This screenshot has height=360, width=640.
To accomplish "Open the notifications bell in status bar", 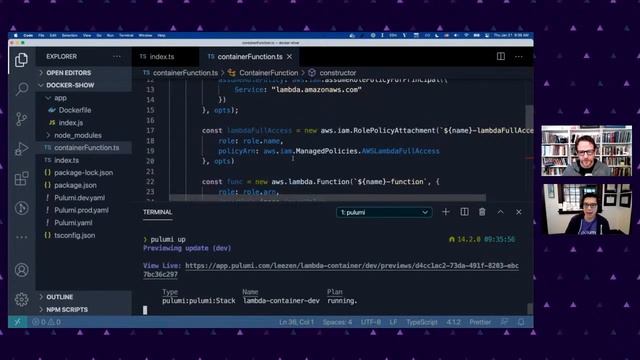I will click(x=521, y=322).
